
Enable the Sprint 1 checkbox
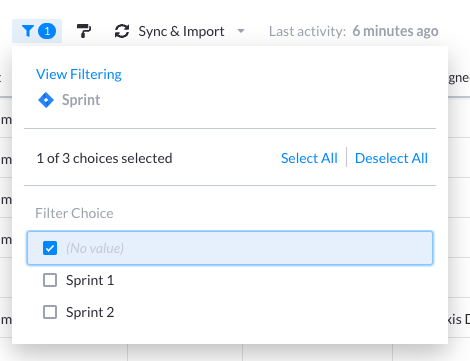(x=50, y=280)
